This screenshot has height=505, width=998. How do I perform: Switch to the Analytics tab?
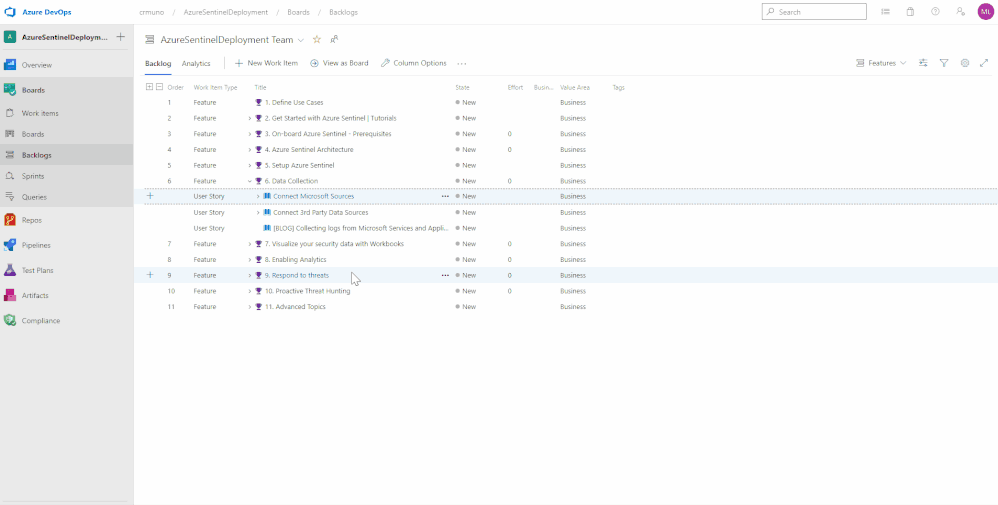[x=196, y=63]
